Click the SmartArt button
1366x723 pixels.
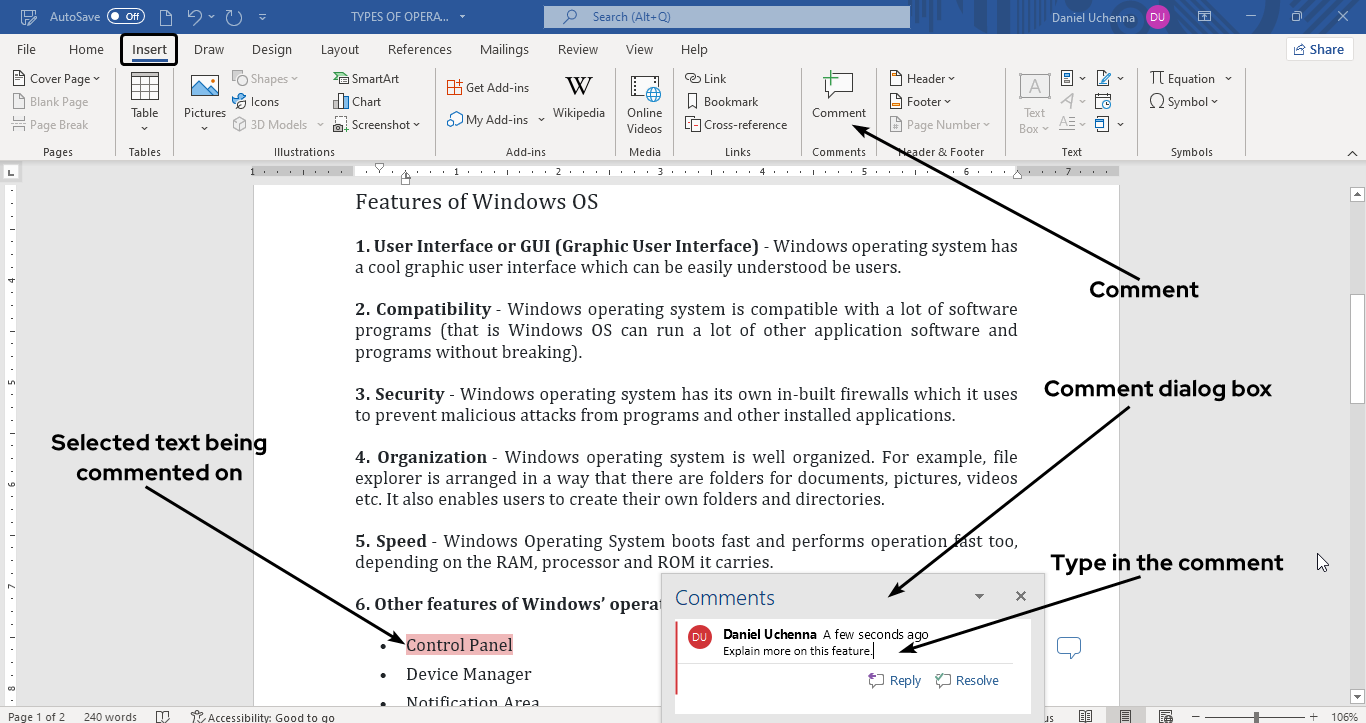(366, 79)
